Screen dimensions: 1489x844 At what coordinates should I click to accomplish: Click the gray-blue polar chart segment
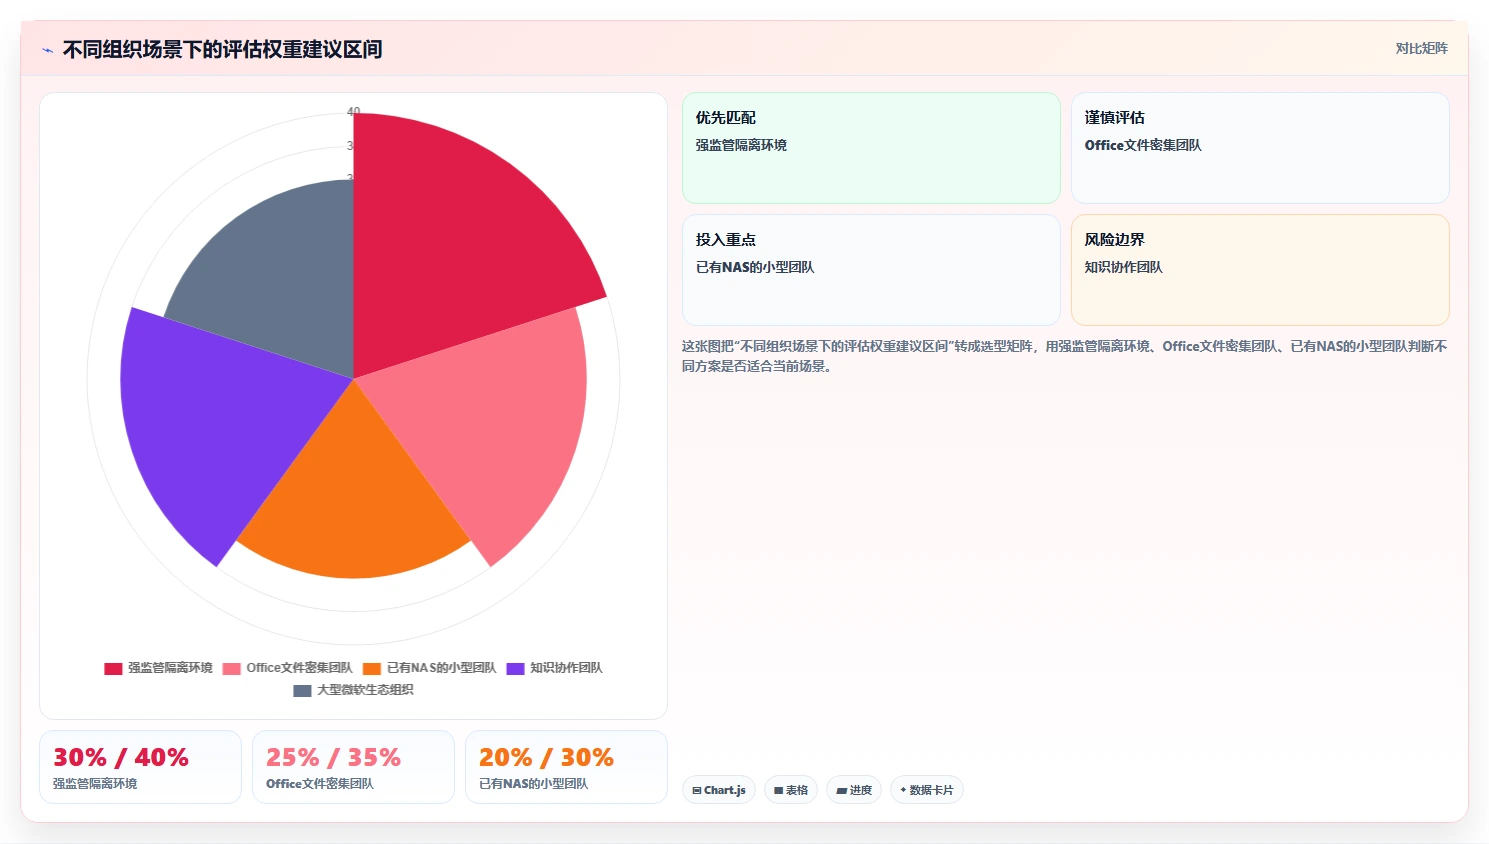[280, 270]
